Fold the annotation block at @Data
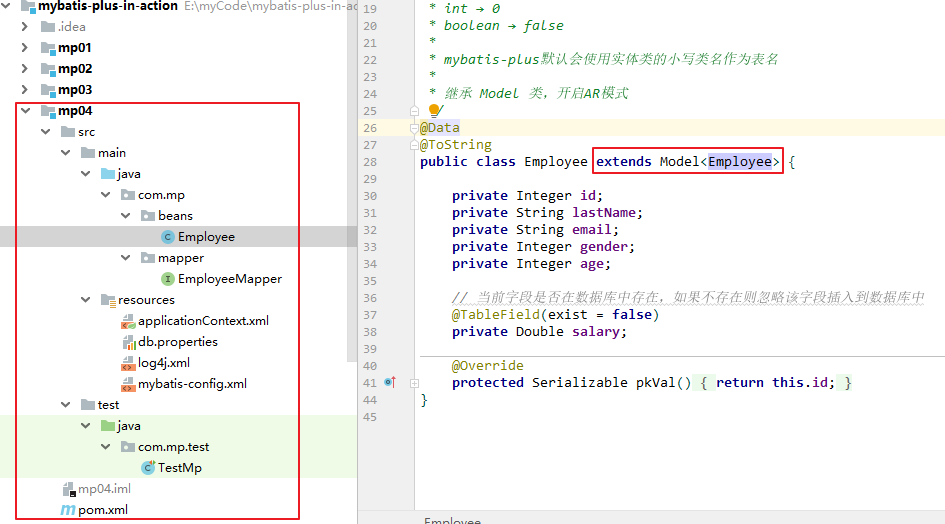Image resolution: width=945 pixels, height=524 pixels. (x=414, y=128)
